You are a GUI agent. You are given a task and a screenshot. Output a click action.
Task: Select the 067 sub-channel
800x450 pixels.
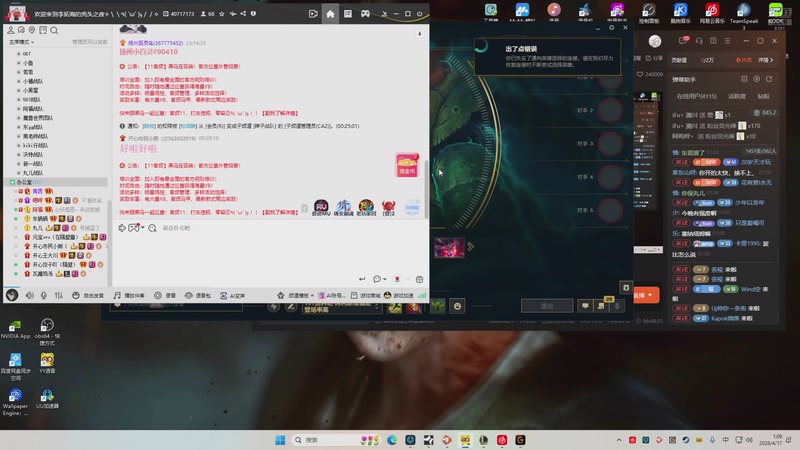27,54
